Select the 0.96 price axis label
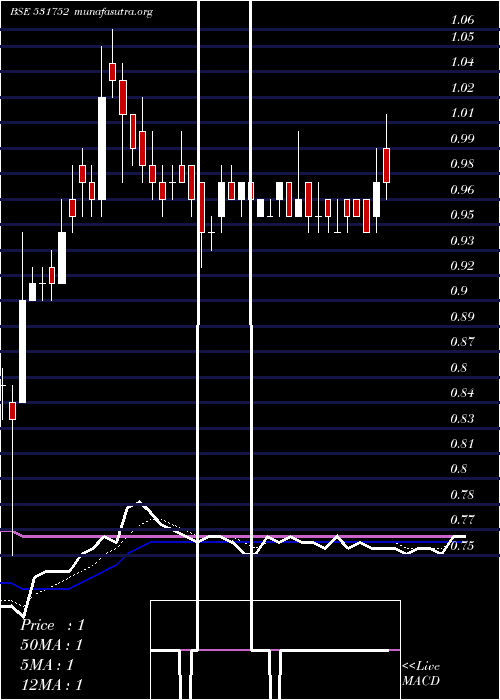The image size is (500, 700). tap(462, 190)
